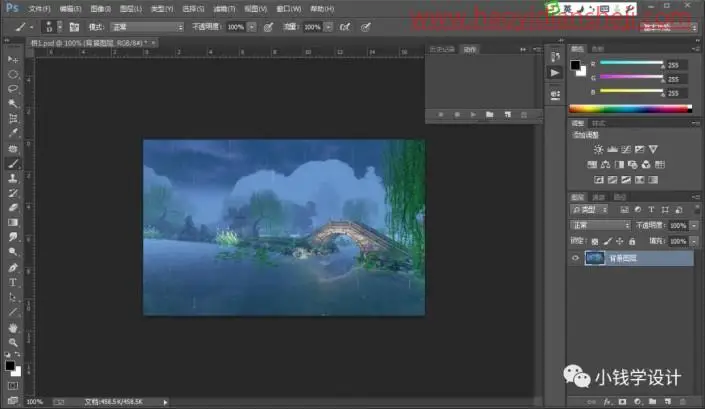Viewport: 705px width, 409px height.
Task: Toggle Quick Mask mode
Action: tap(13, 386)
